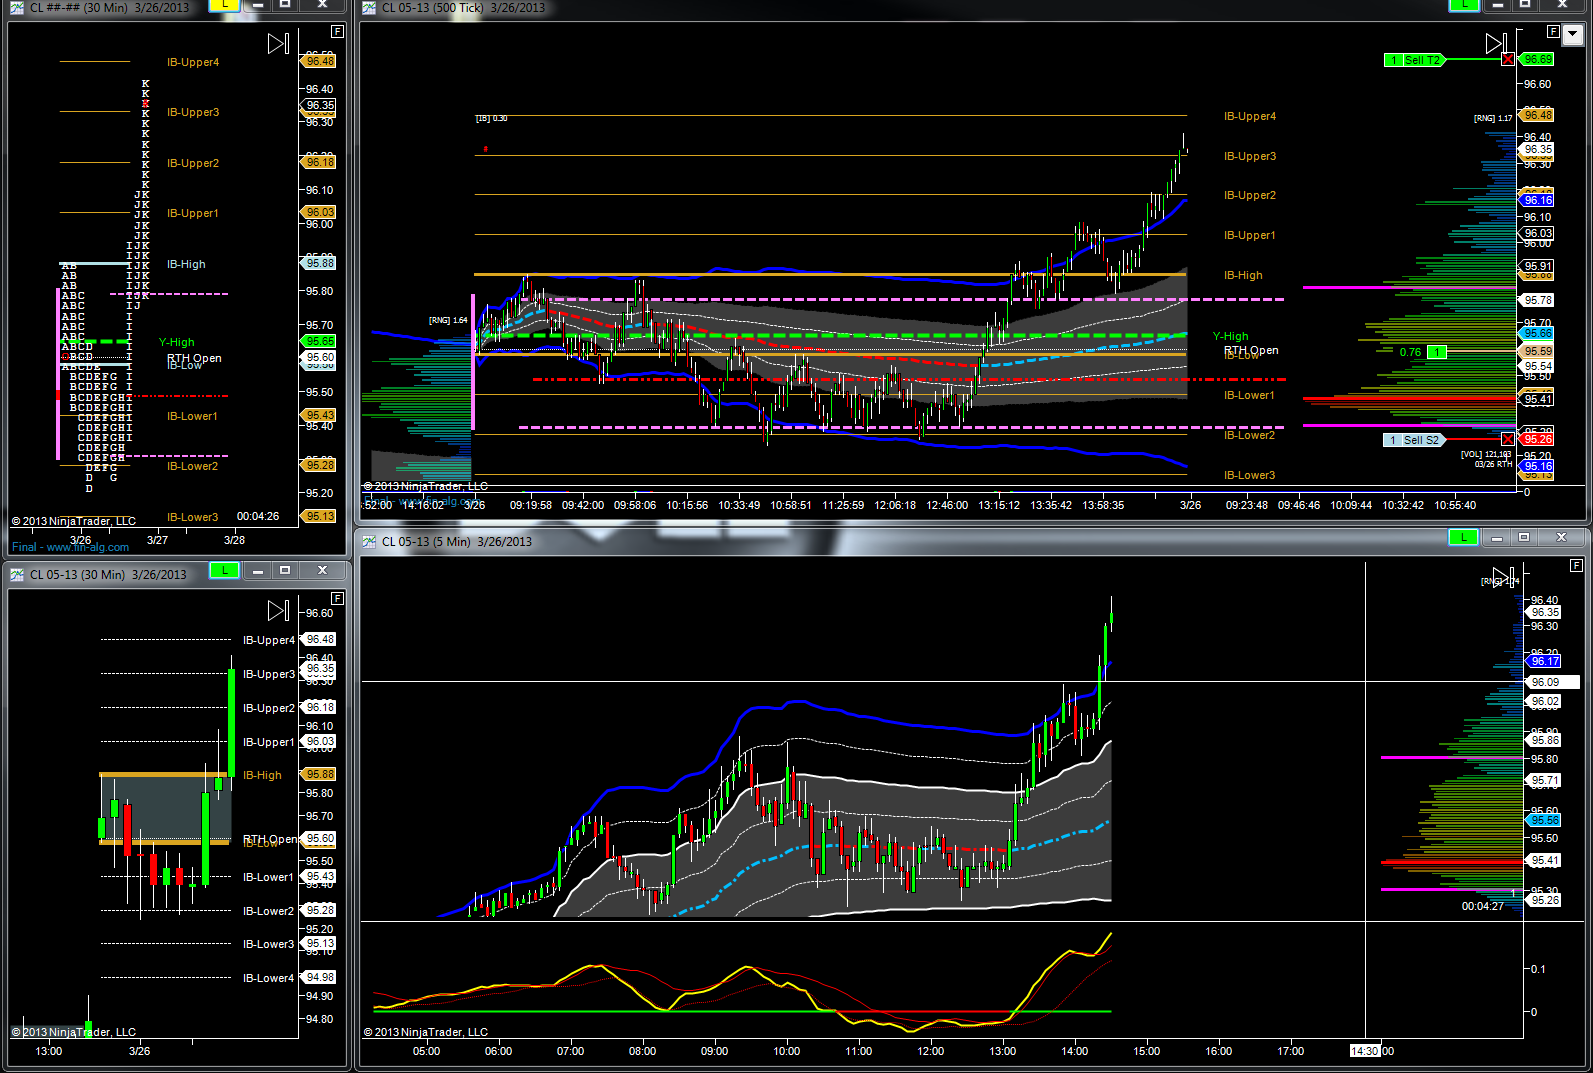1593x1073 pixels.
Task: Click the F box in the 500 Tick chart
Action: [x=1553, y=31]
